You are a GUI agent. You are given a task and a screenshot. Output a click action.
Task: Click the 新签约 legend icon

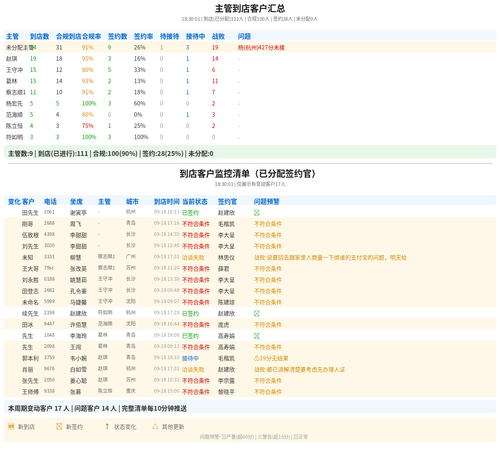pos(59,426)
